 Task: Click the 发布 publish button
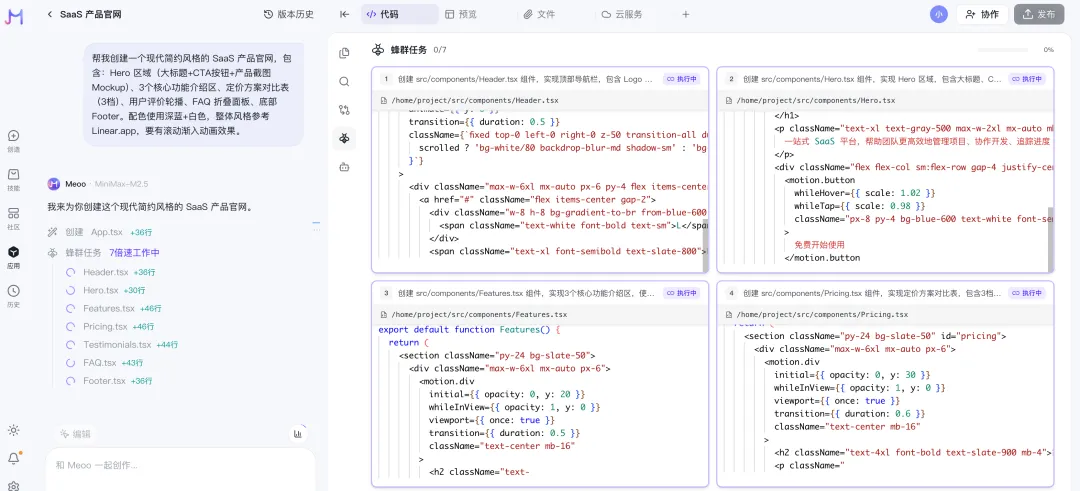(1039, 14)
